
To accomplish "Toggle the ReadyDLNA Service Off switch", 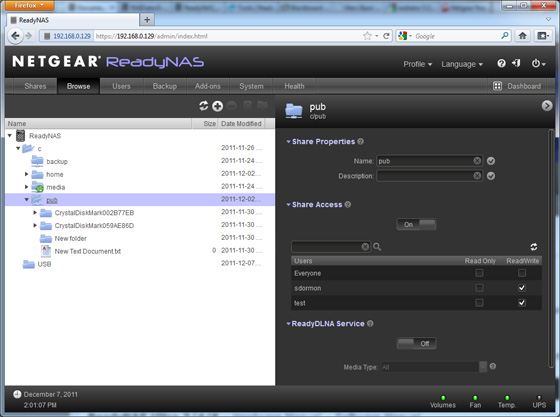I will [x=416, y=343].
